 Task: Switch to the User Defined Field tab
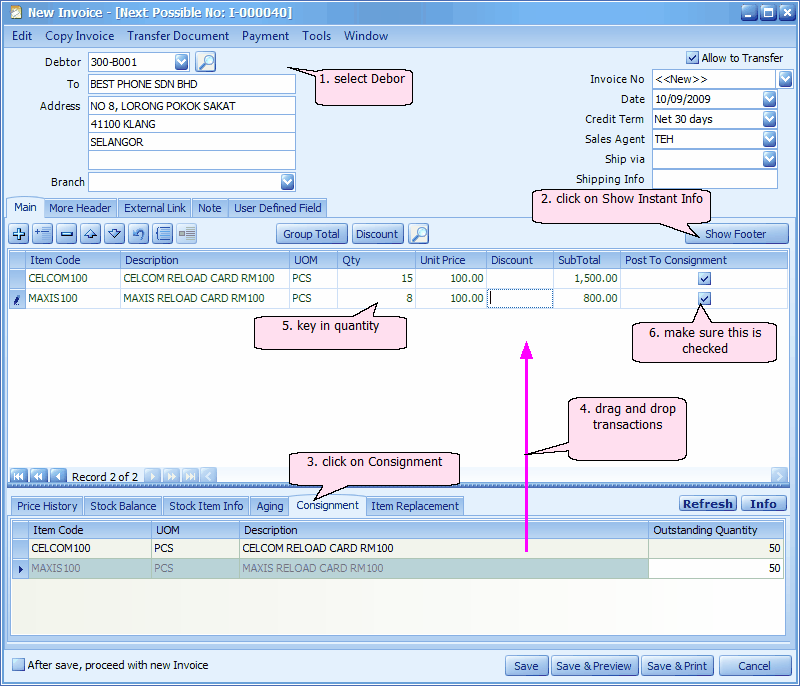278,208
